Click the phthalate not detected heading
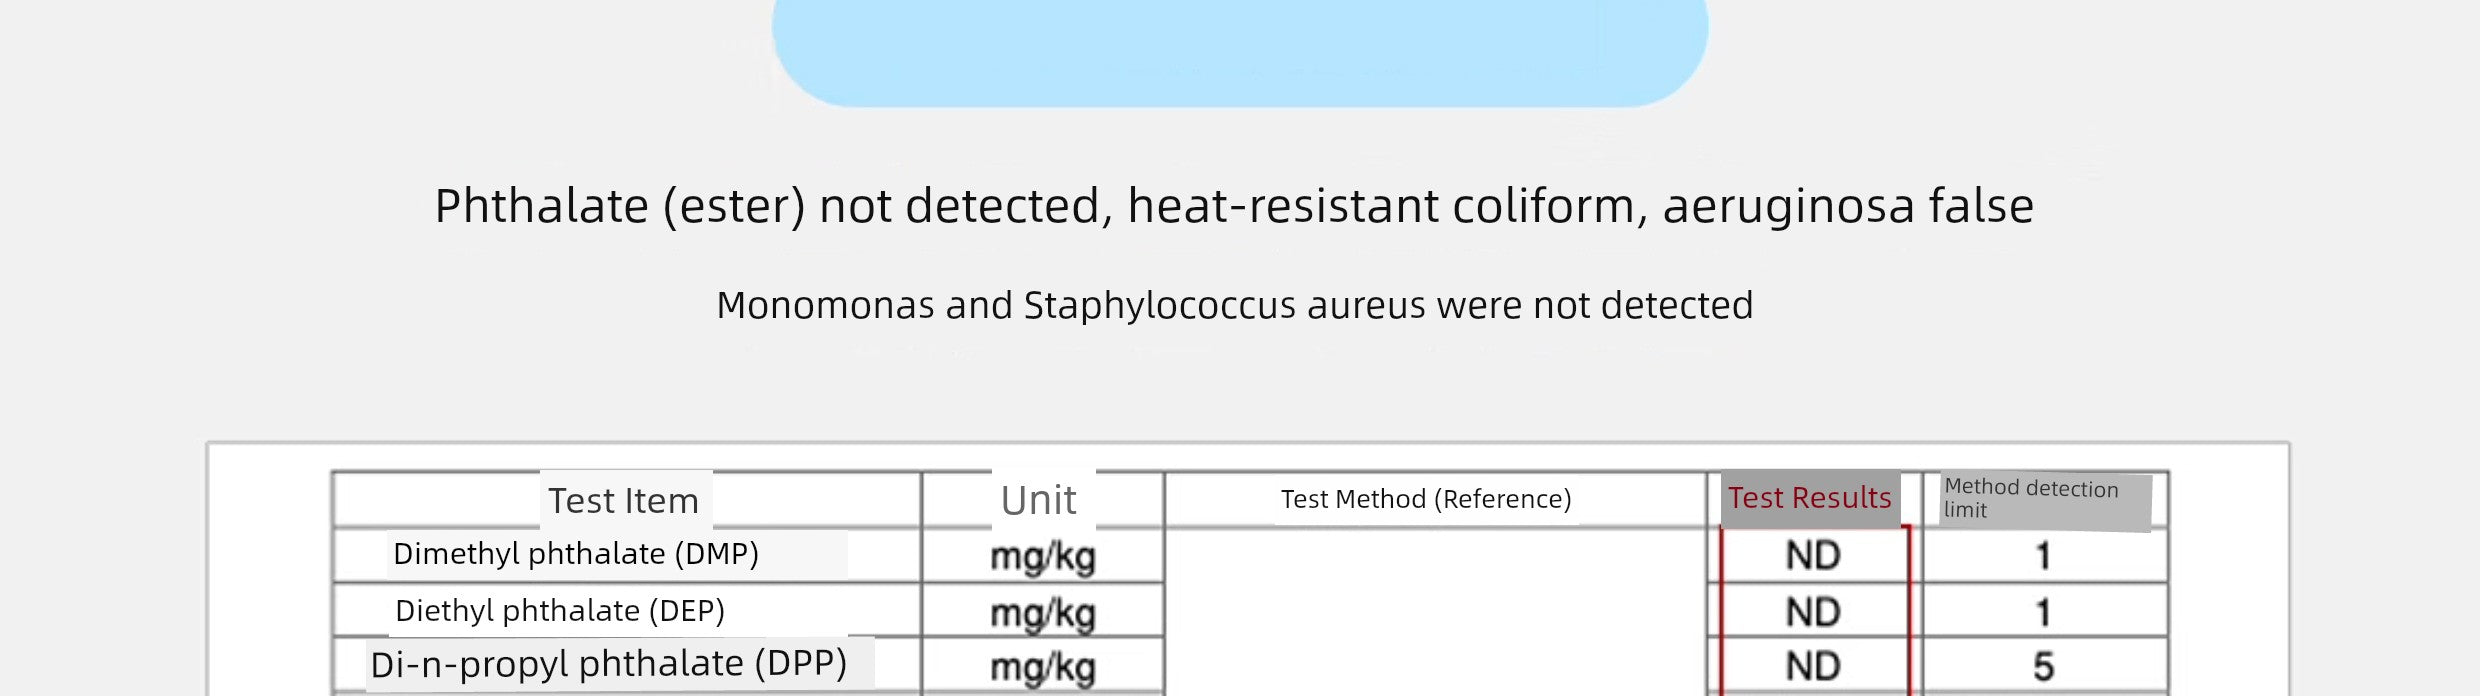2480x696 pixels. click(x=1234, y=207)
